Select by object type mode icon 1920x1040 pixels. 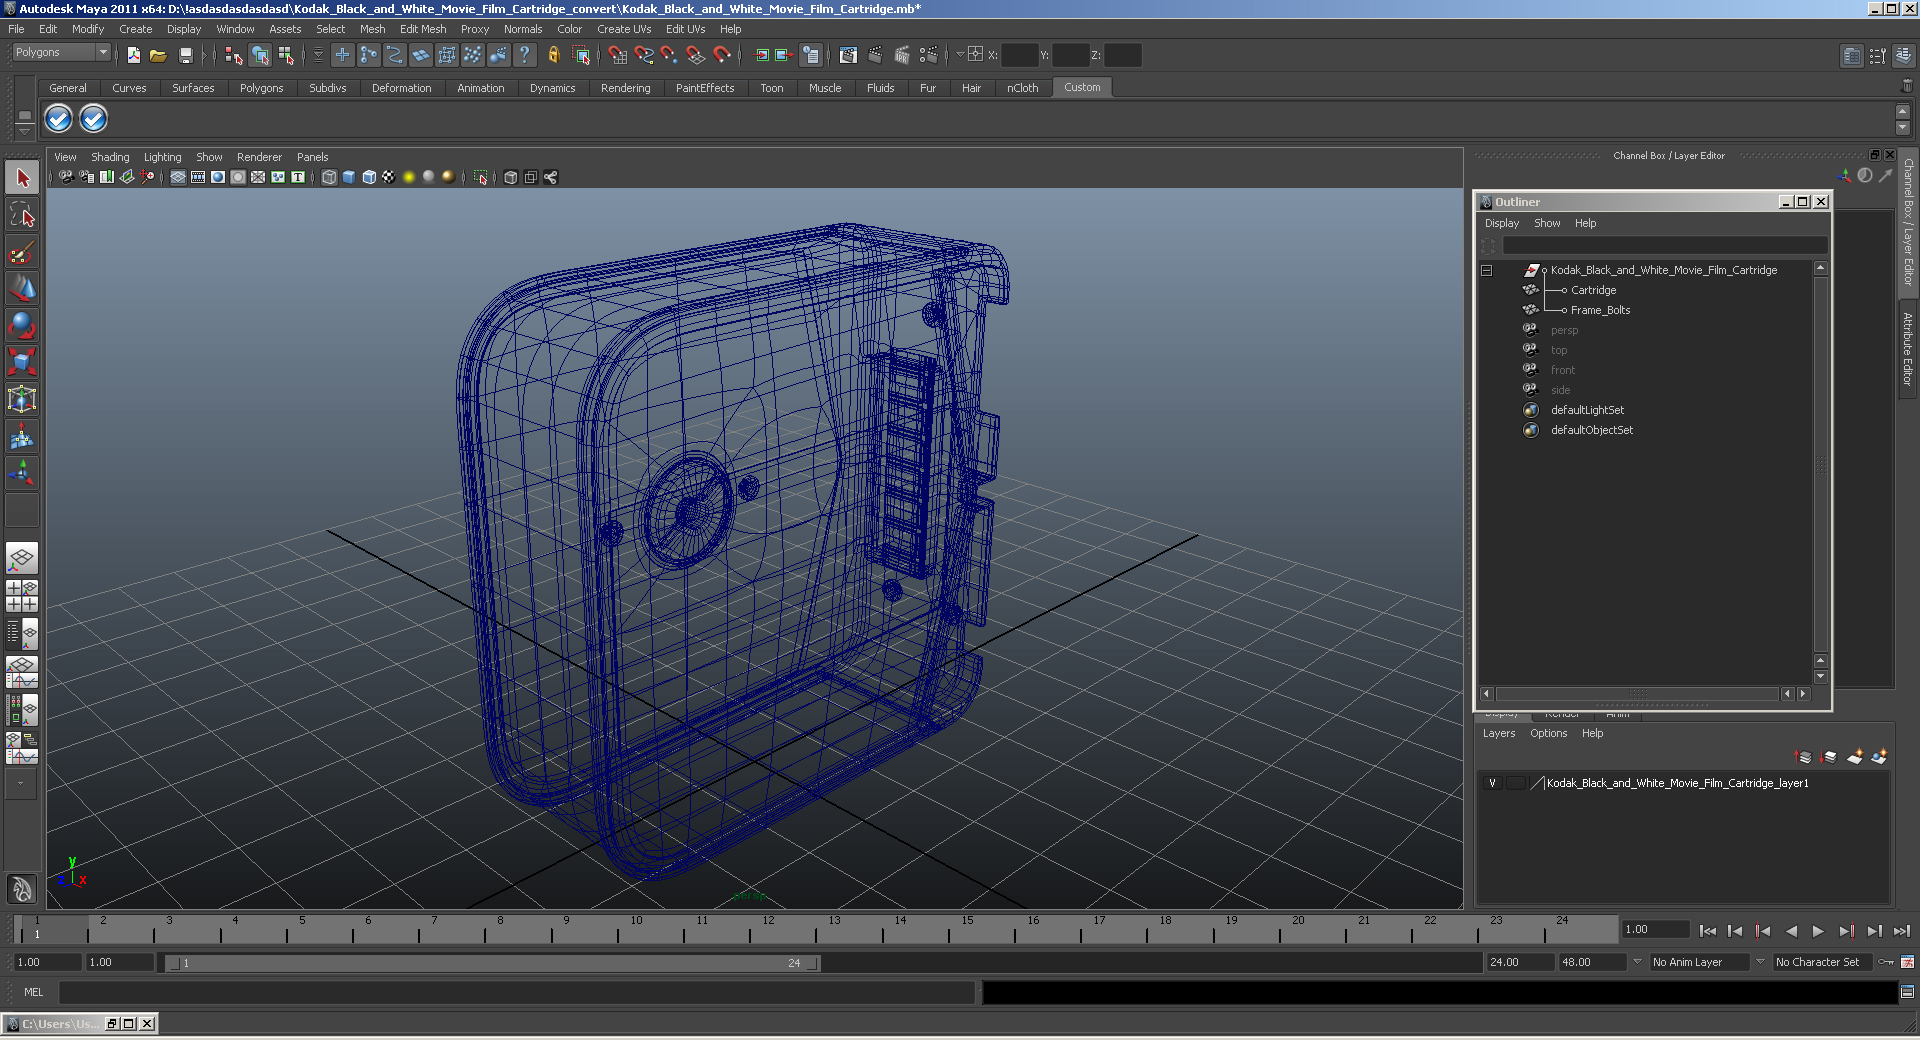pos(260,55)
